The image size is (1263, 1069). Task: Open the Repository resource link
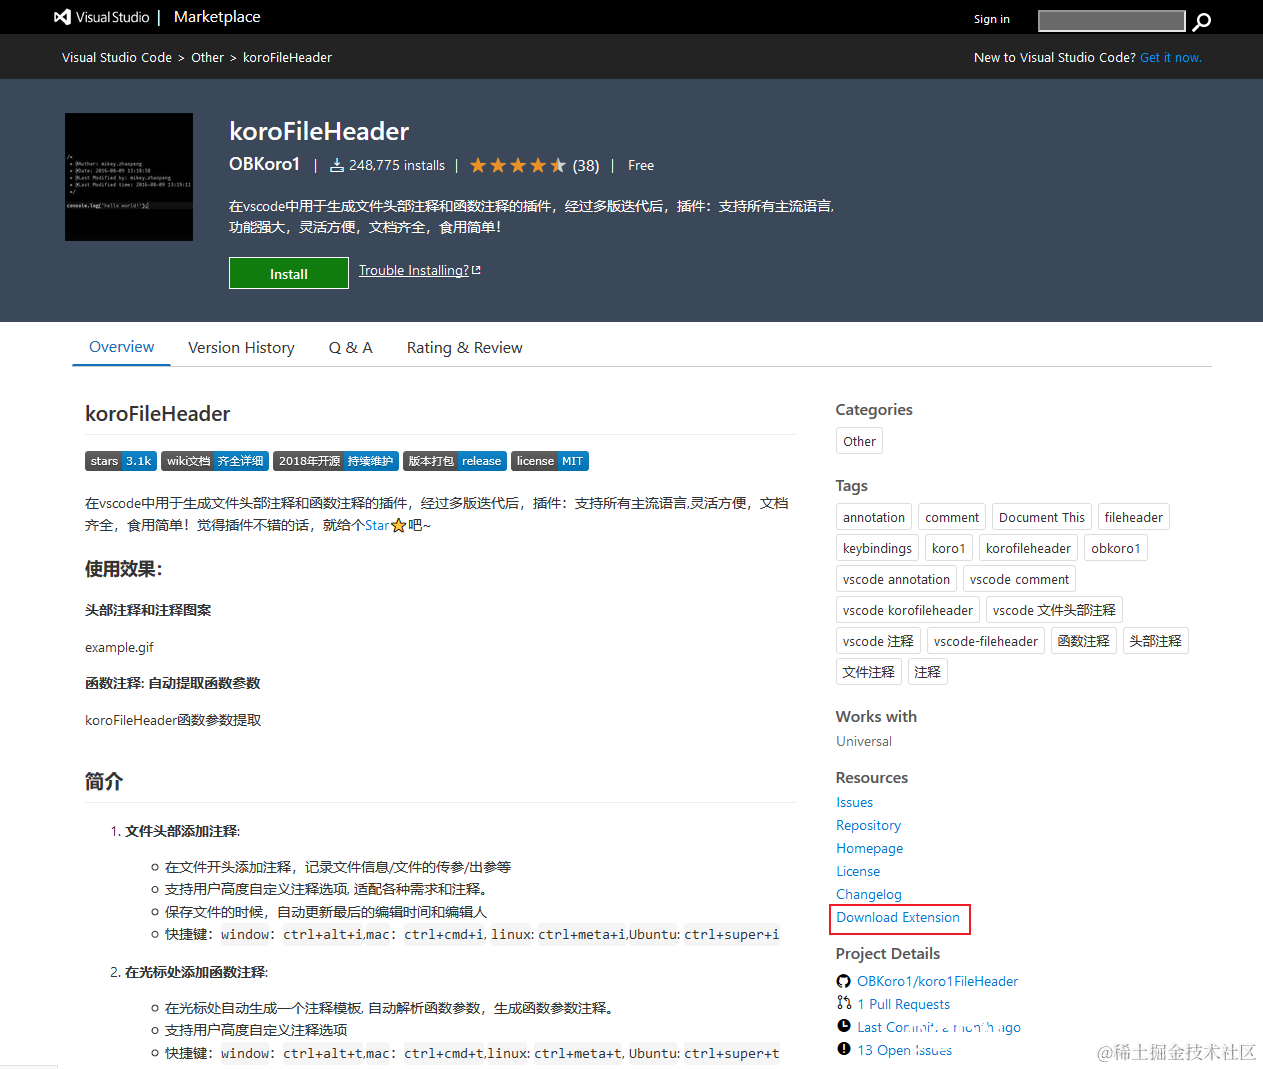coord(869,825)
